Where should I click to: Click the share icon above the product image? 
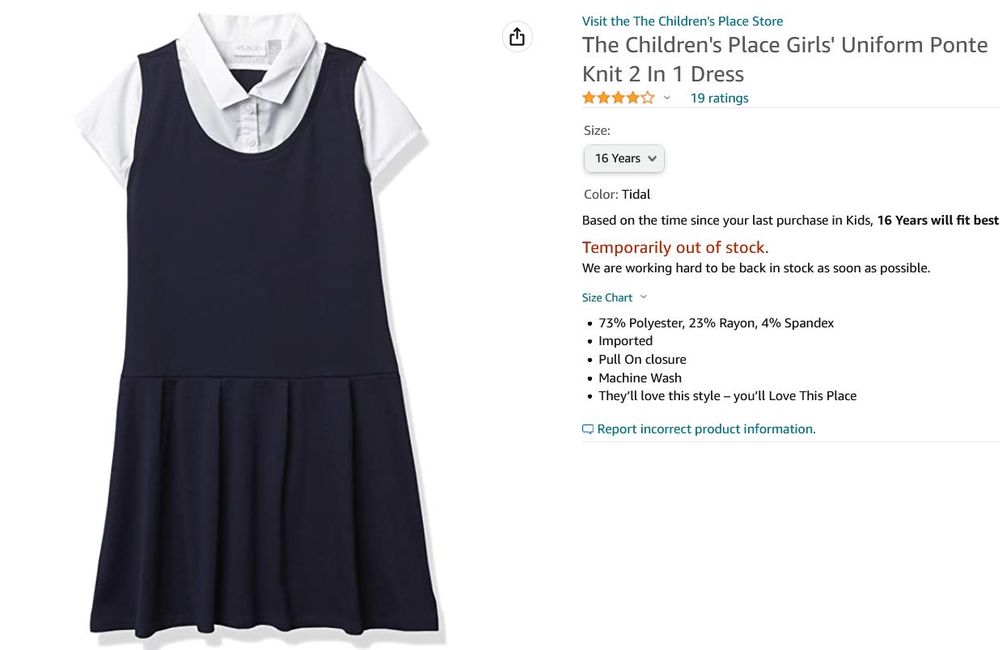[516, 37]
